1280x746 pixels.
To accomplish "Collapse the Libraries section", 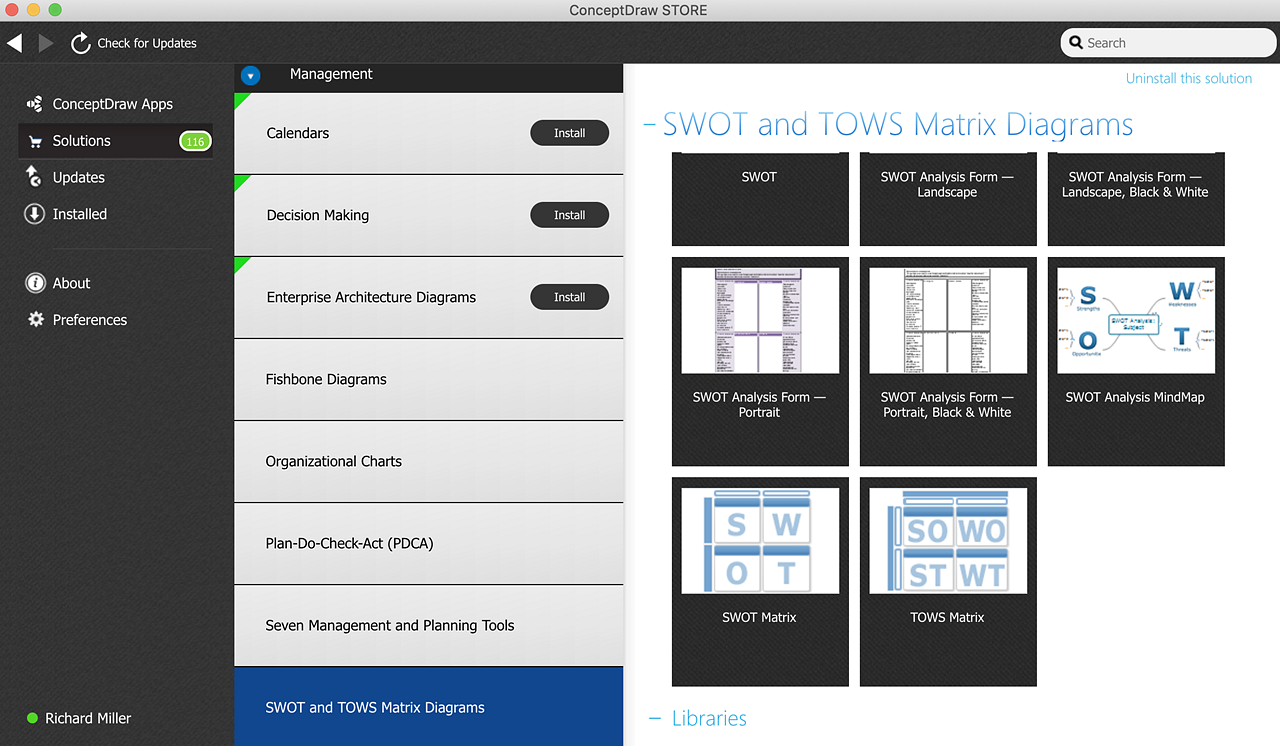I will click(655, 718).
